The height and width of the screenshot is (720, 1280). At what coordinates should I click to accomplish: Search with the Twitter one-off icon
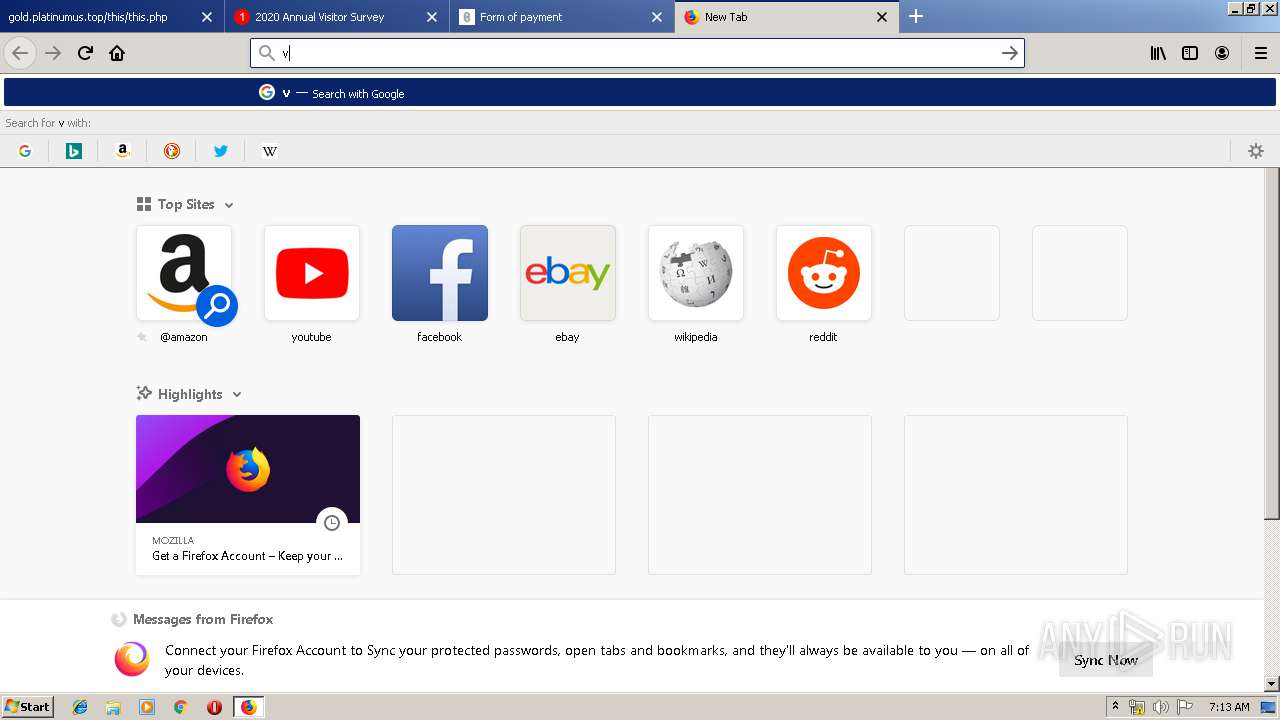pyautogui.click(x=221, y=151)
